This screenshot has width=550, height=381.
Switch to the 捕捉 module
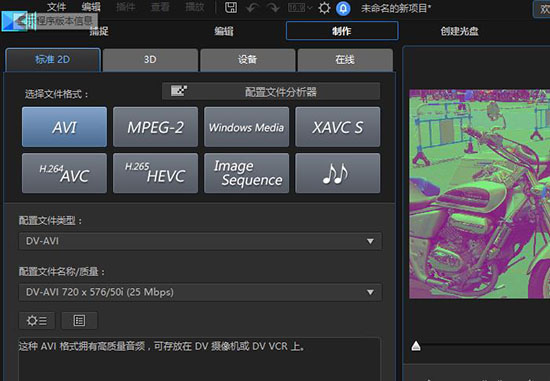pos(99,31)
